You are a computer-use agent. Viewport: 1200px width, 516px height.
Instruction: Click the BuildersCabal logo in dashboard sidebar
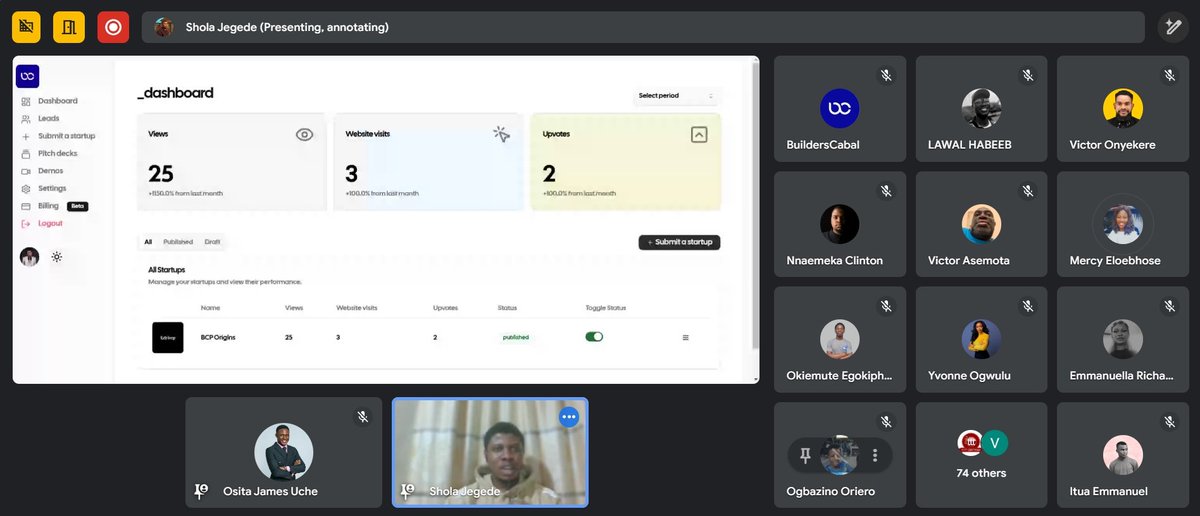click(x=28, y=76)
